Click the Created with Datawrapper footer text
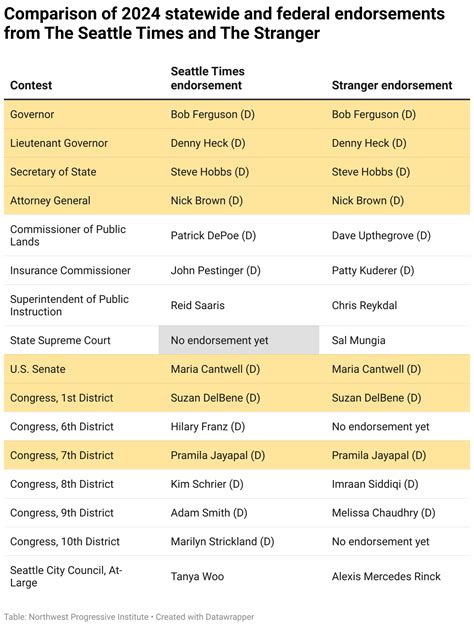 (x=205, y=617)
